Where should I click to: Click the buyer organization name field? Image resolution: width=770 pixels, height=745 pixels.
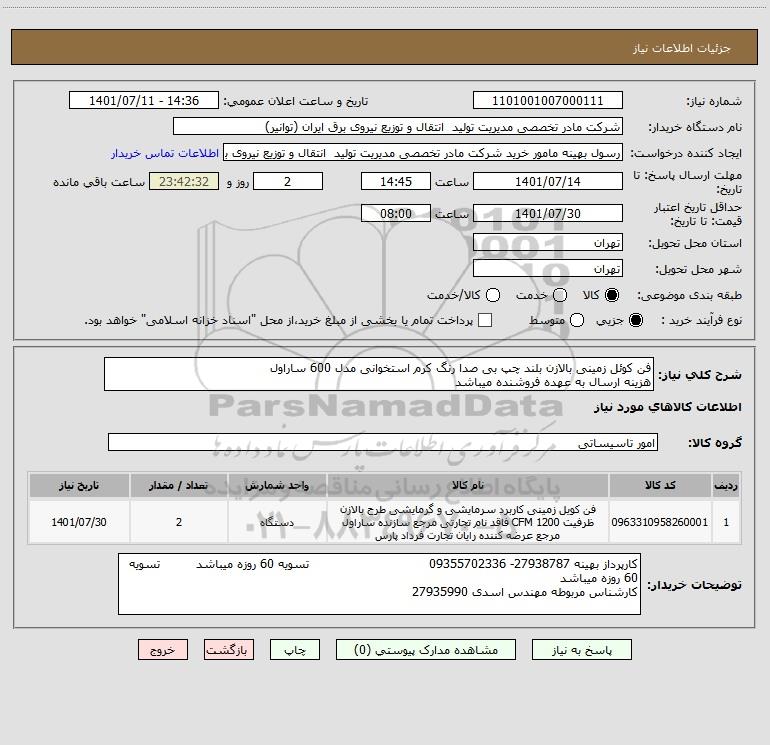[x=398, y=126]
